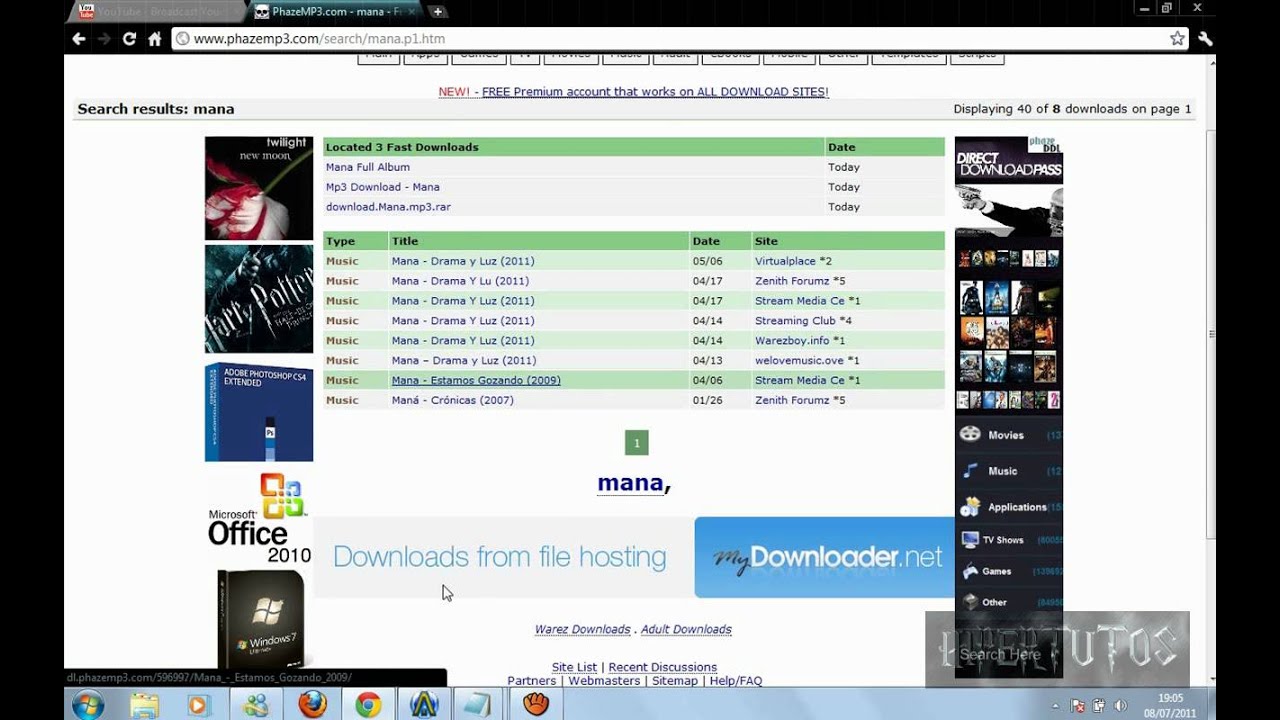Open the Chrome wrench settings menu

pos(1205,39)
